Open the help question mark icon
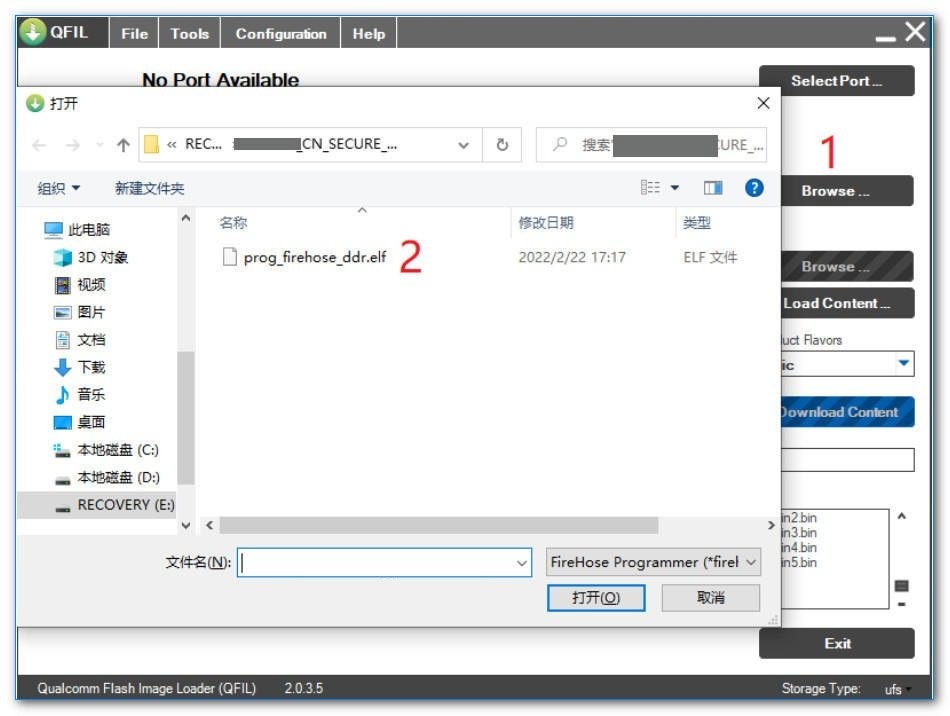The width and height of the screenshot is (950, 716). point(754,188)
